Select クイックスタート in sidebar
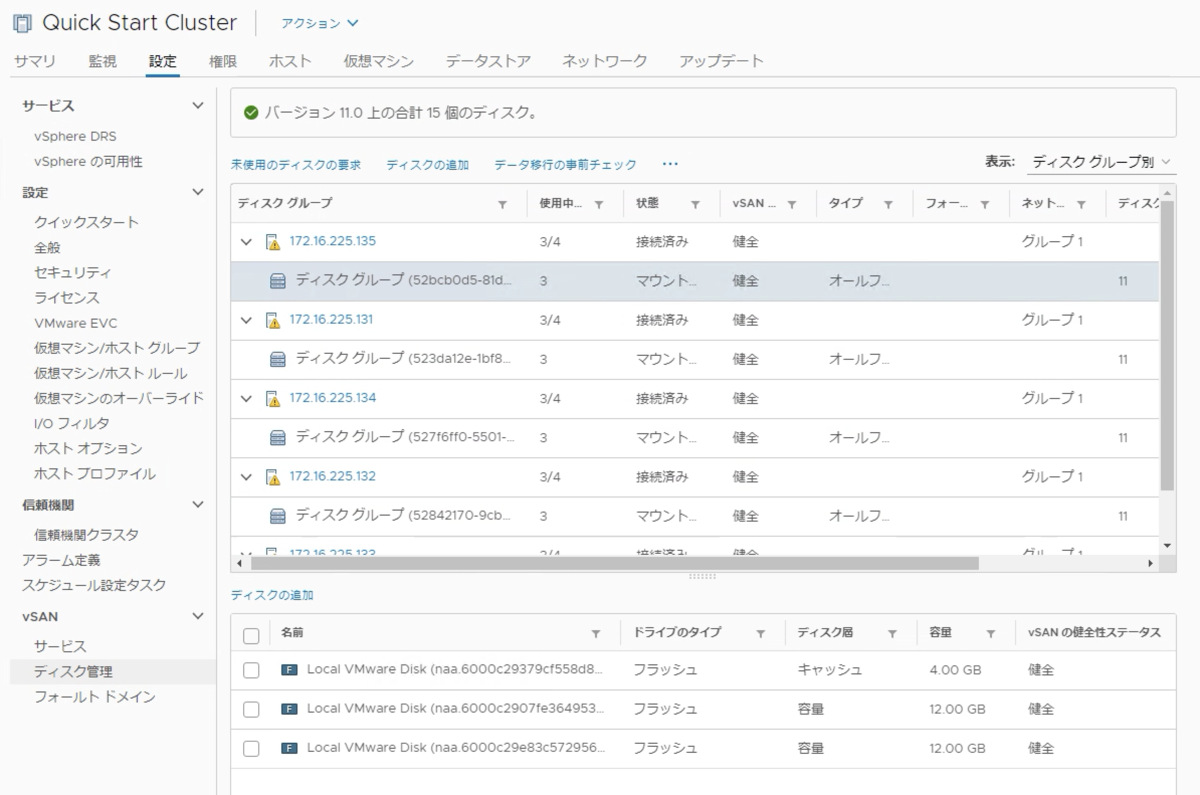This screenshot has height=795, width=1200. [x=86, y=222]
